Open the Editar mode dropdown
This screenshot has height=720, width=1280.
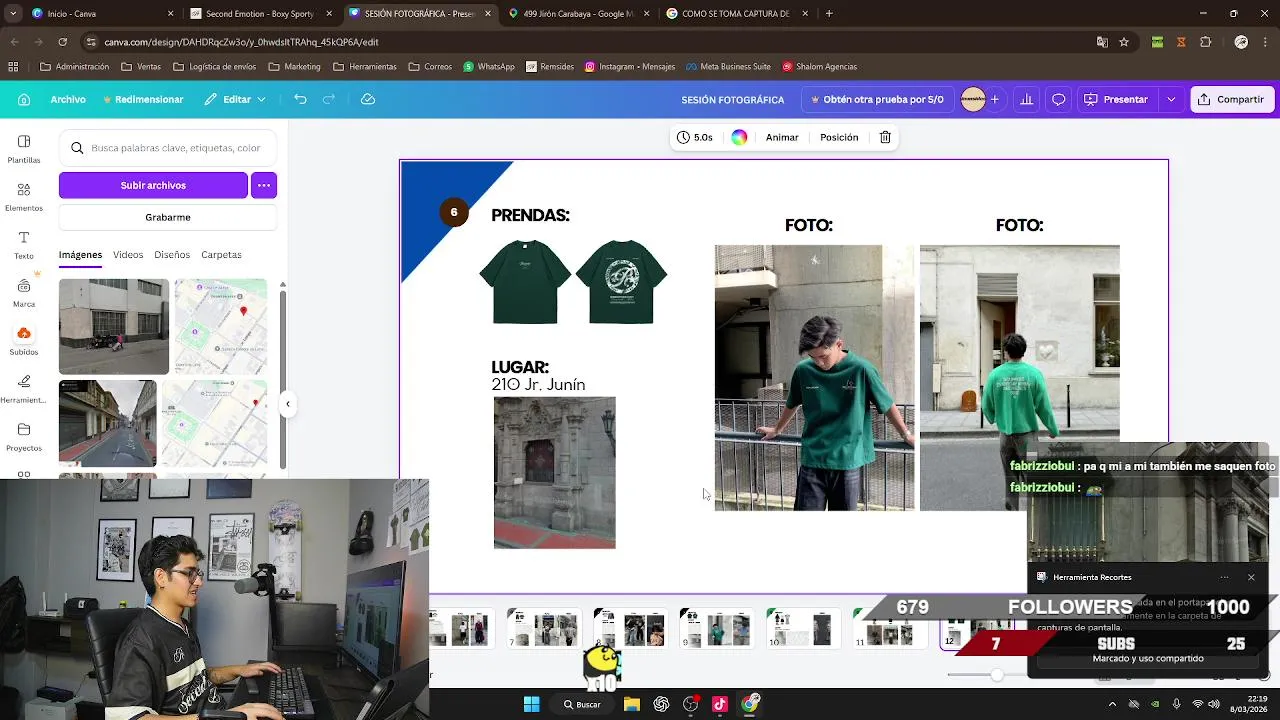coord(236,99)
